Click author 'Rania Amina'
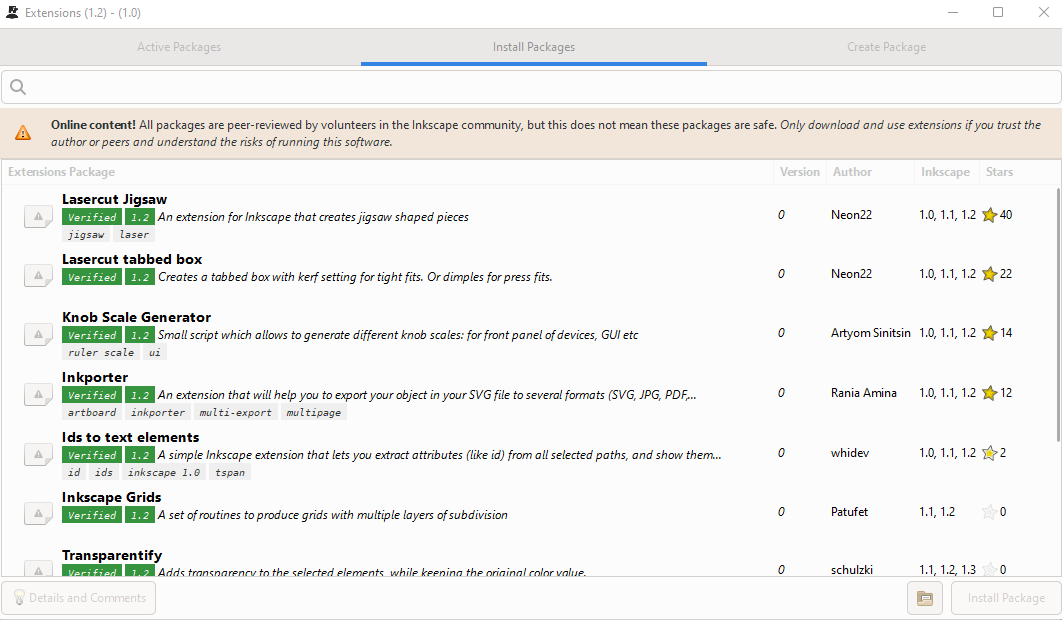Screen dimensions: 1062x620 [x=864, y=393]
